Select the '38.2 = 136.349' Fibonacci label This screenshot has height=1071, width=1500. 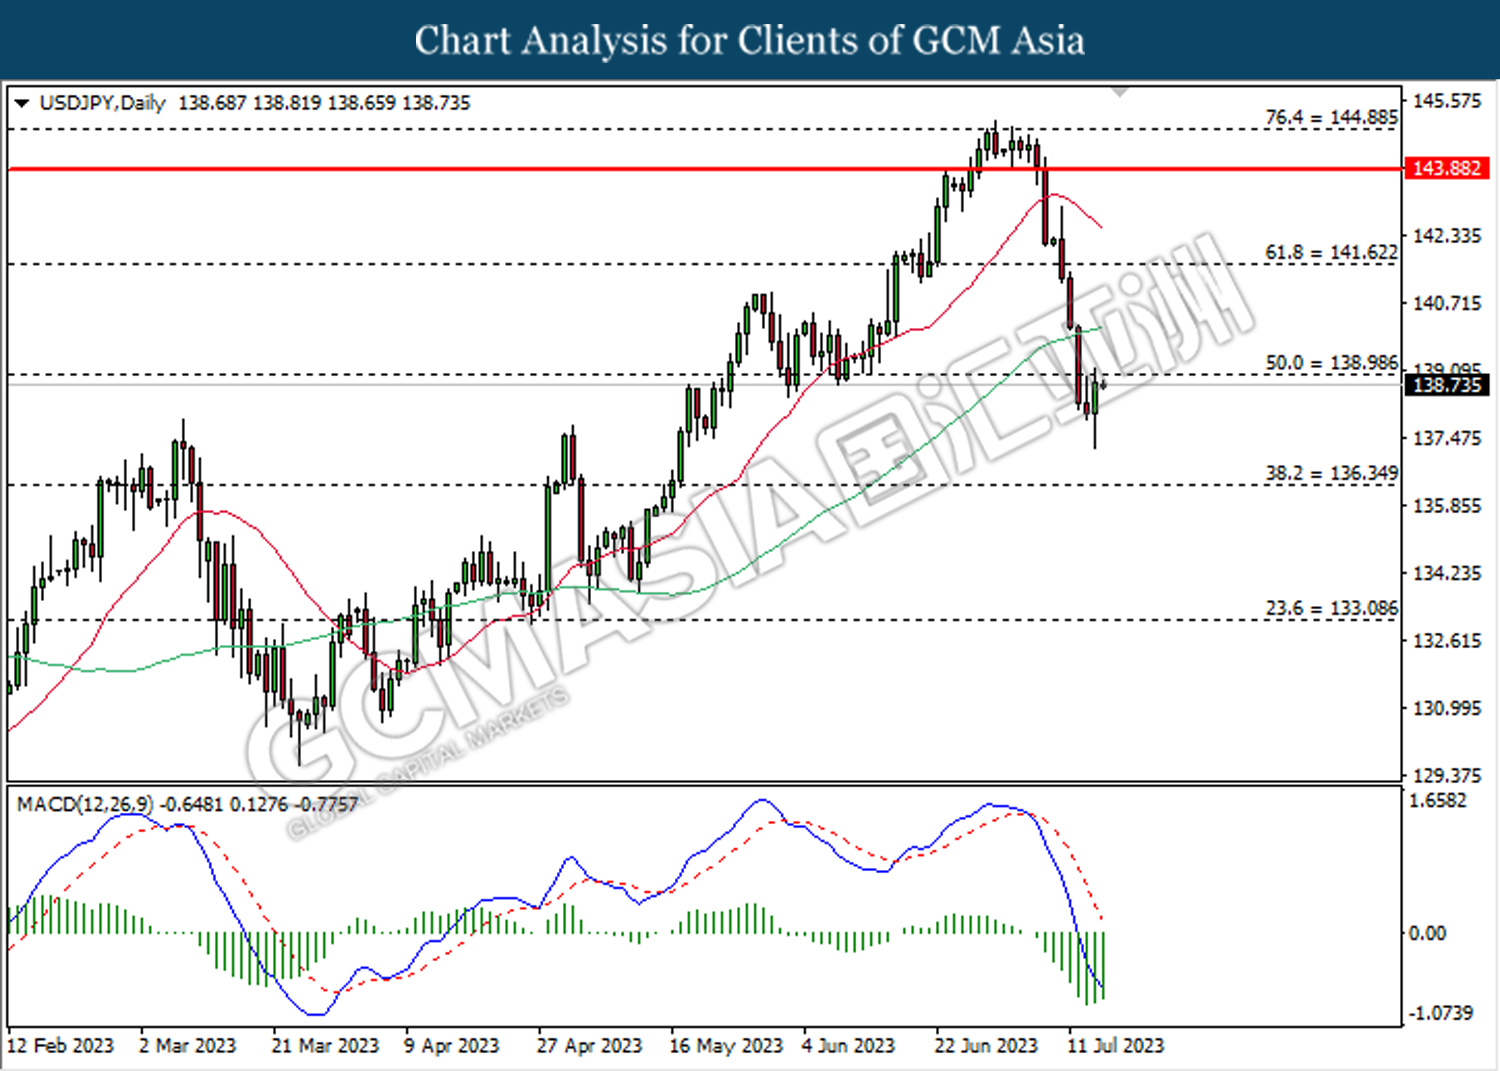pyautogui.click(x=1331, y=473)
